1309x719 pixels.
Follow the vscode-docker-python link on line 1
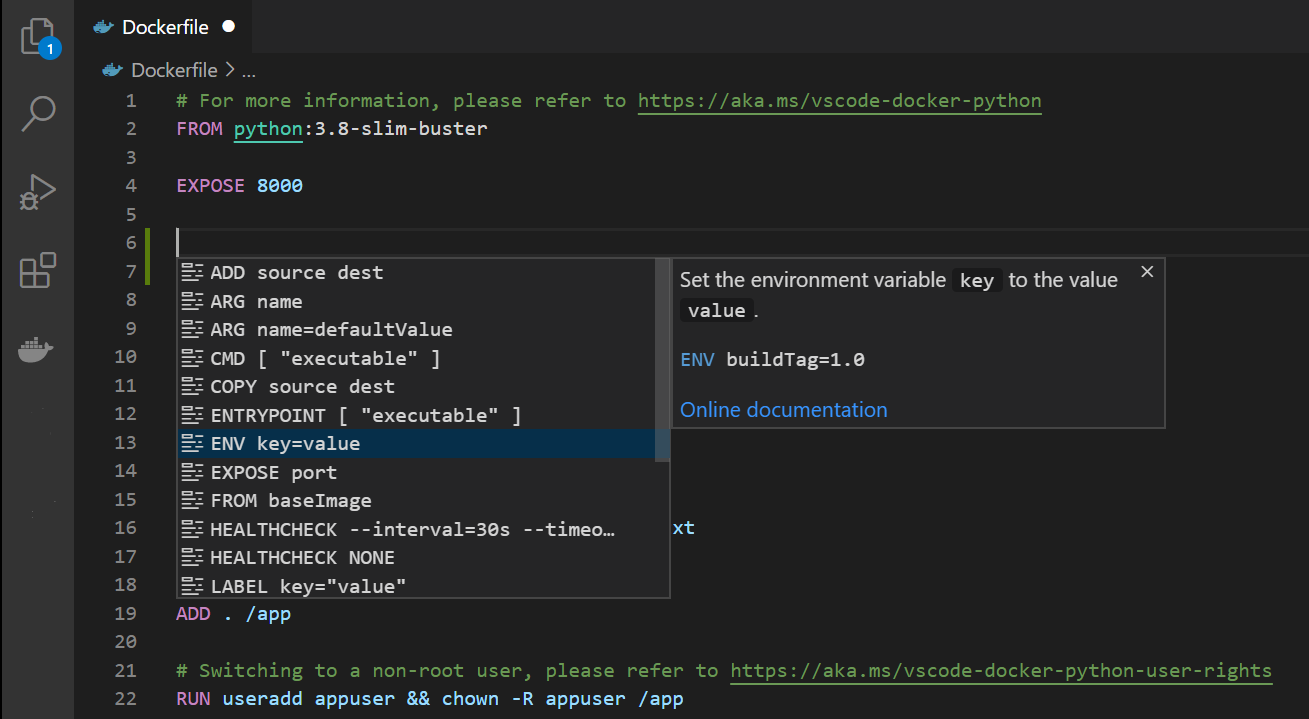point(840,100)
